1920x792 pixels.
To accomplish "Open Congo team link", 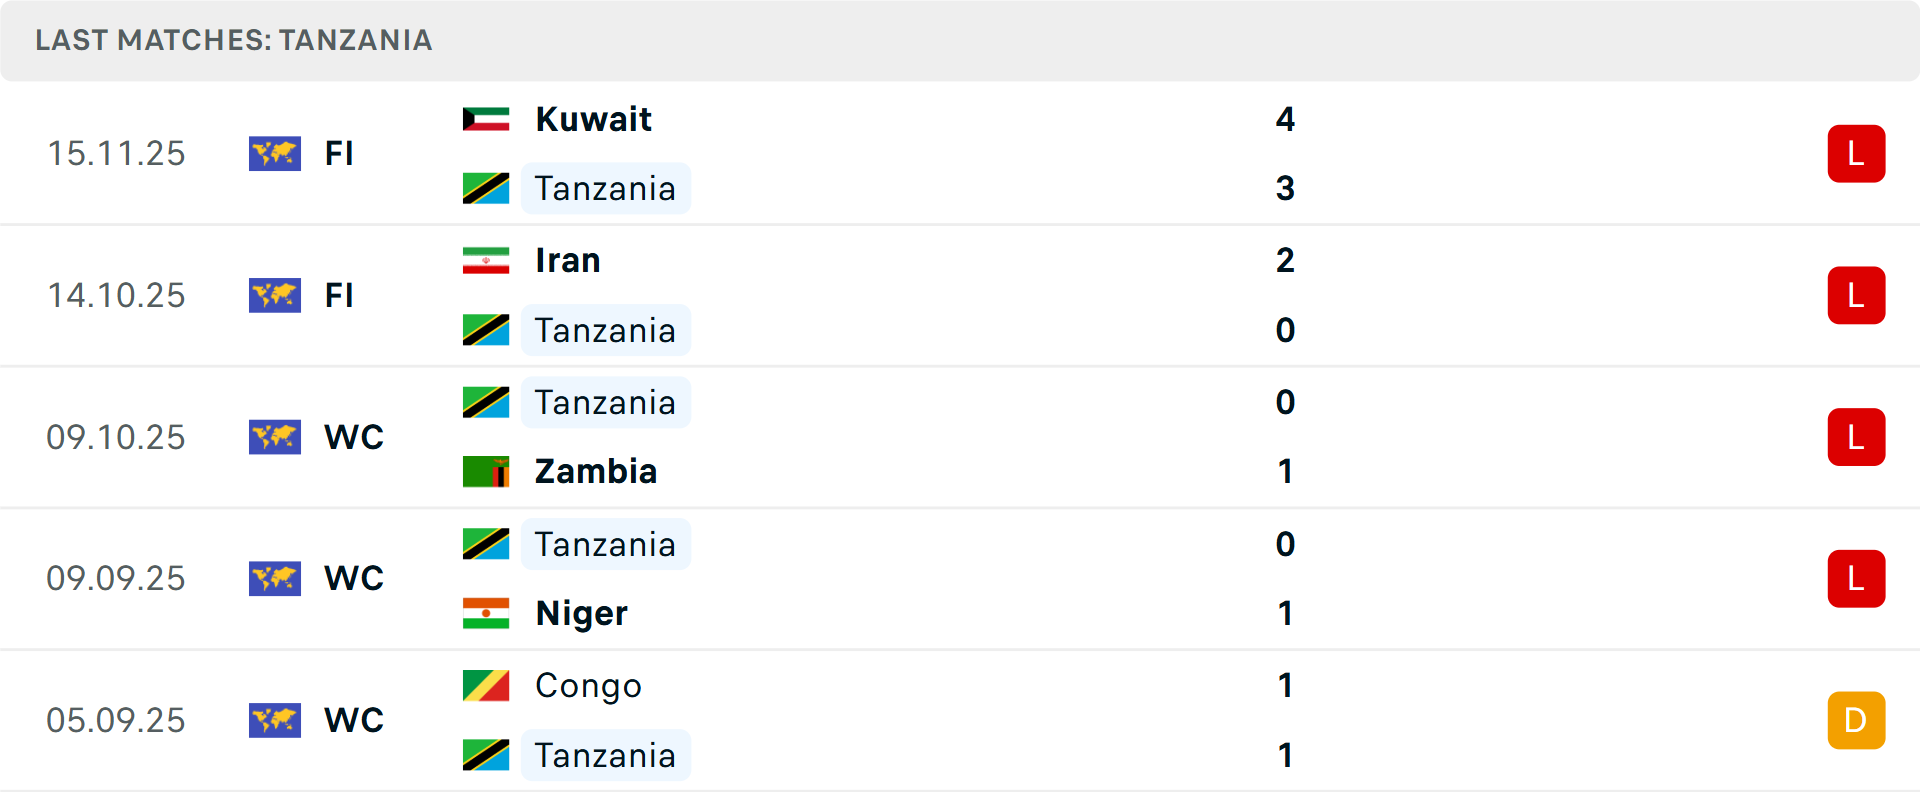I will [x=588, y=685].
